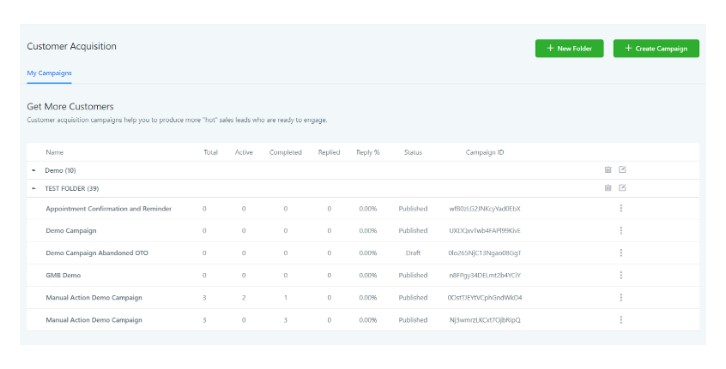Expand the Demo (10) folder arrow
This screenshot has height=369, width=726.
point(34,170)
